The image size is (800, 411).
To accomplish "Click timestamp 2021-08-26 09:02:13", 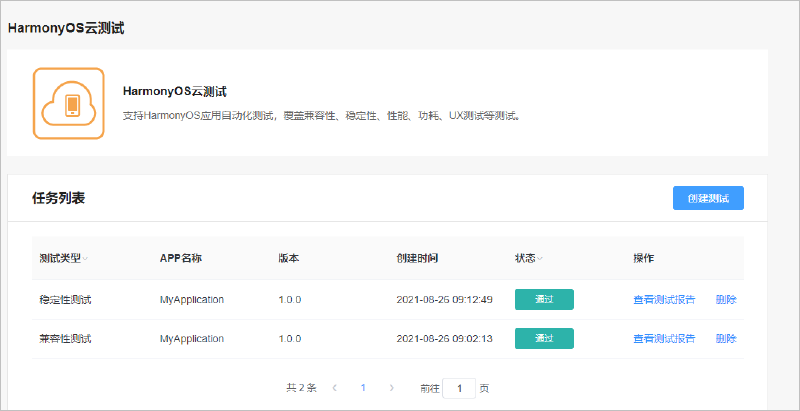I will point(444,339).
